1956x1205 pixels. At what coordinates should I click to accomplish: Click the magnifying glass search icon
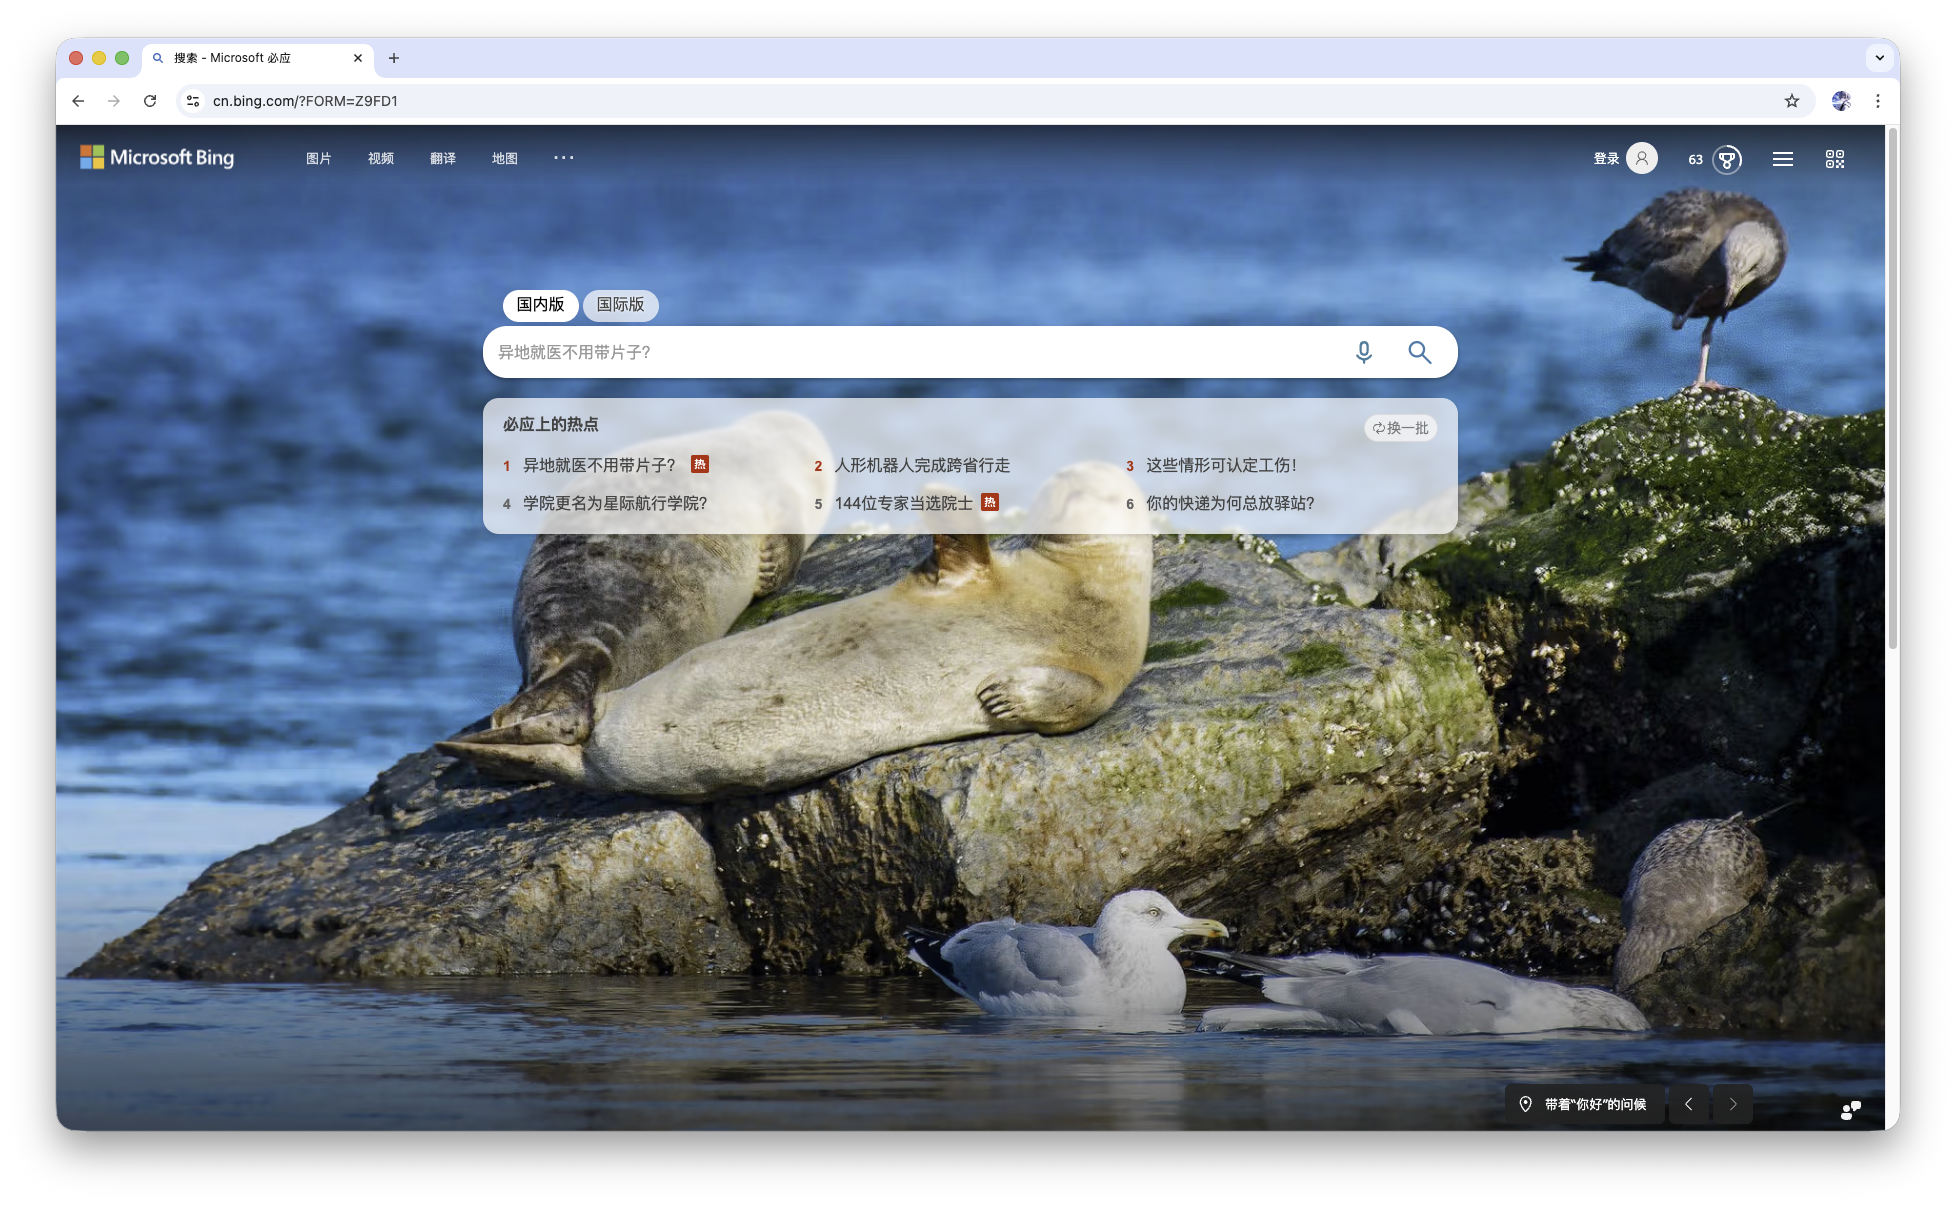pos(1419,352)
